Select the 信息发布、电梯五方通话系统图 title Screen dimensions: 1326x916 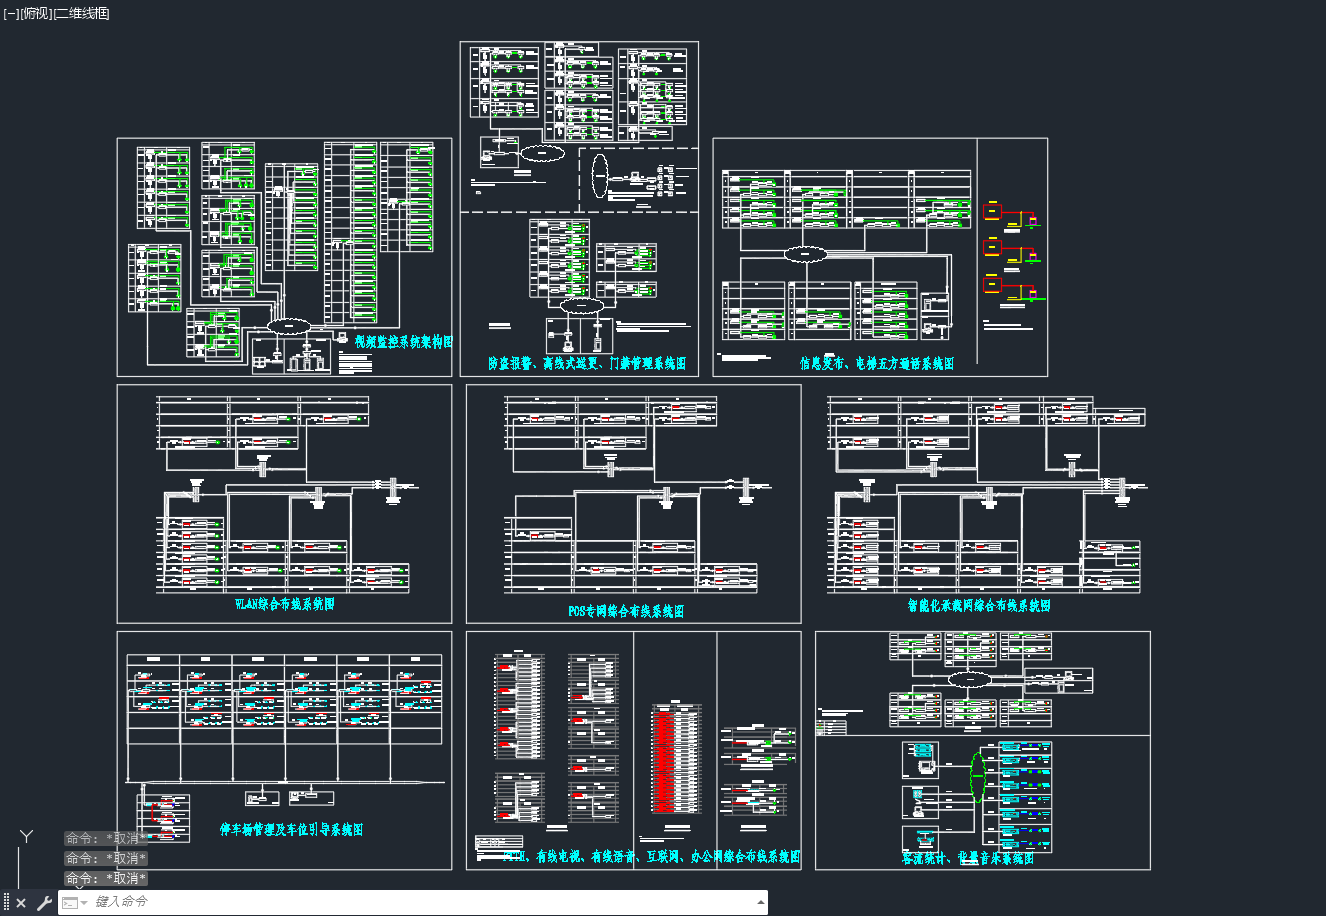[876, 364]
